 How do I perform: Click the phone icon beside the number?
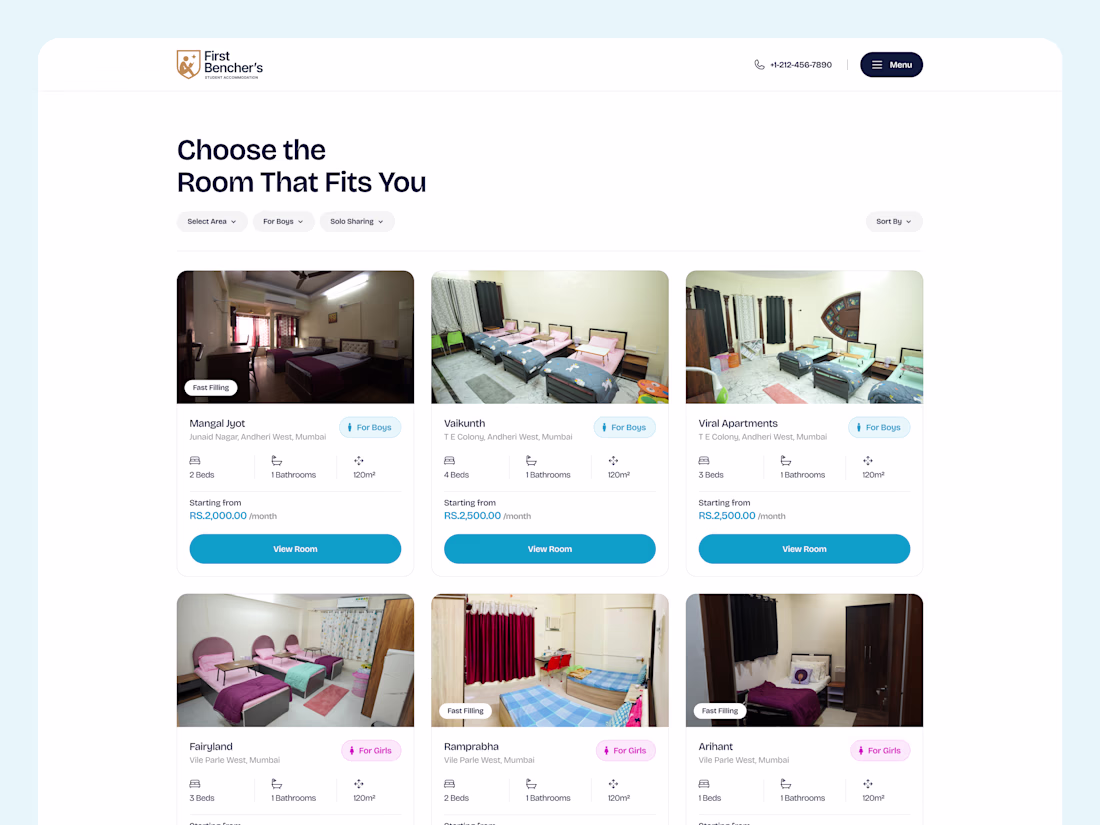click(759, 65)
